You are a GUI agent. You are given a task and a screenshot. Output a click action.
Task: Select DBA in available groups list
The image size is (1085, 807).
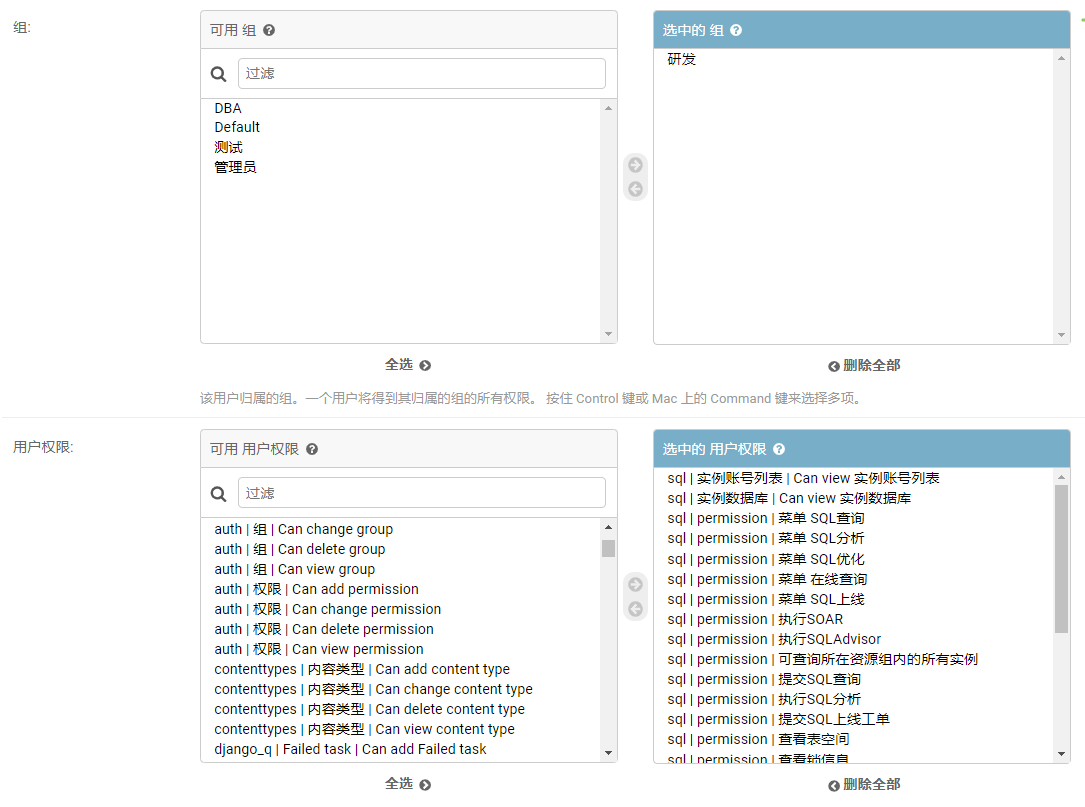[228, 108]
